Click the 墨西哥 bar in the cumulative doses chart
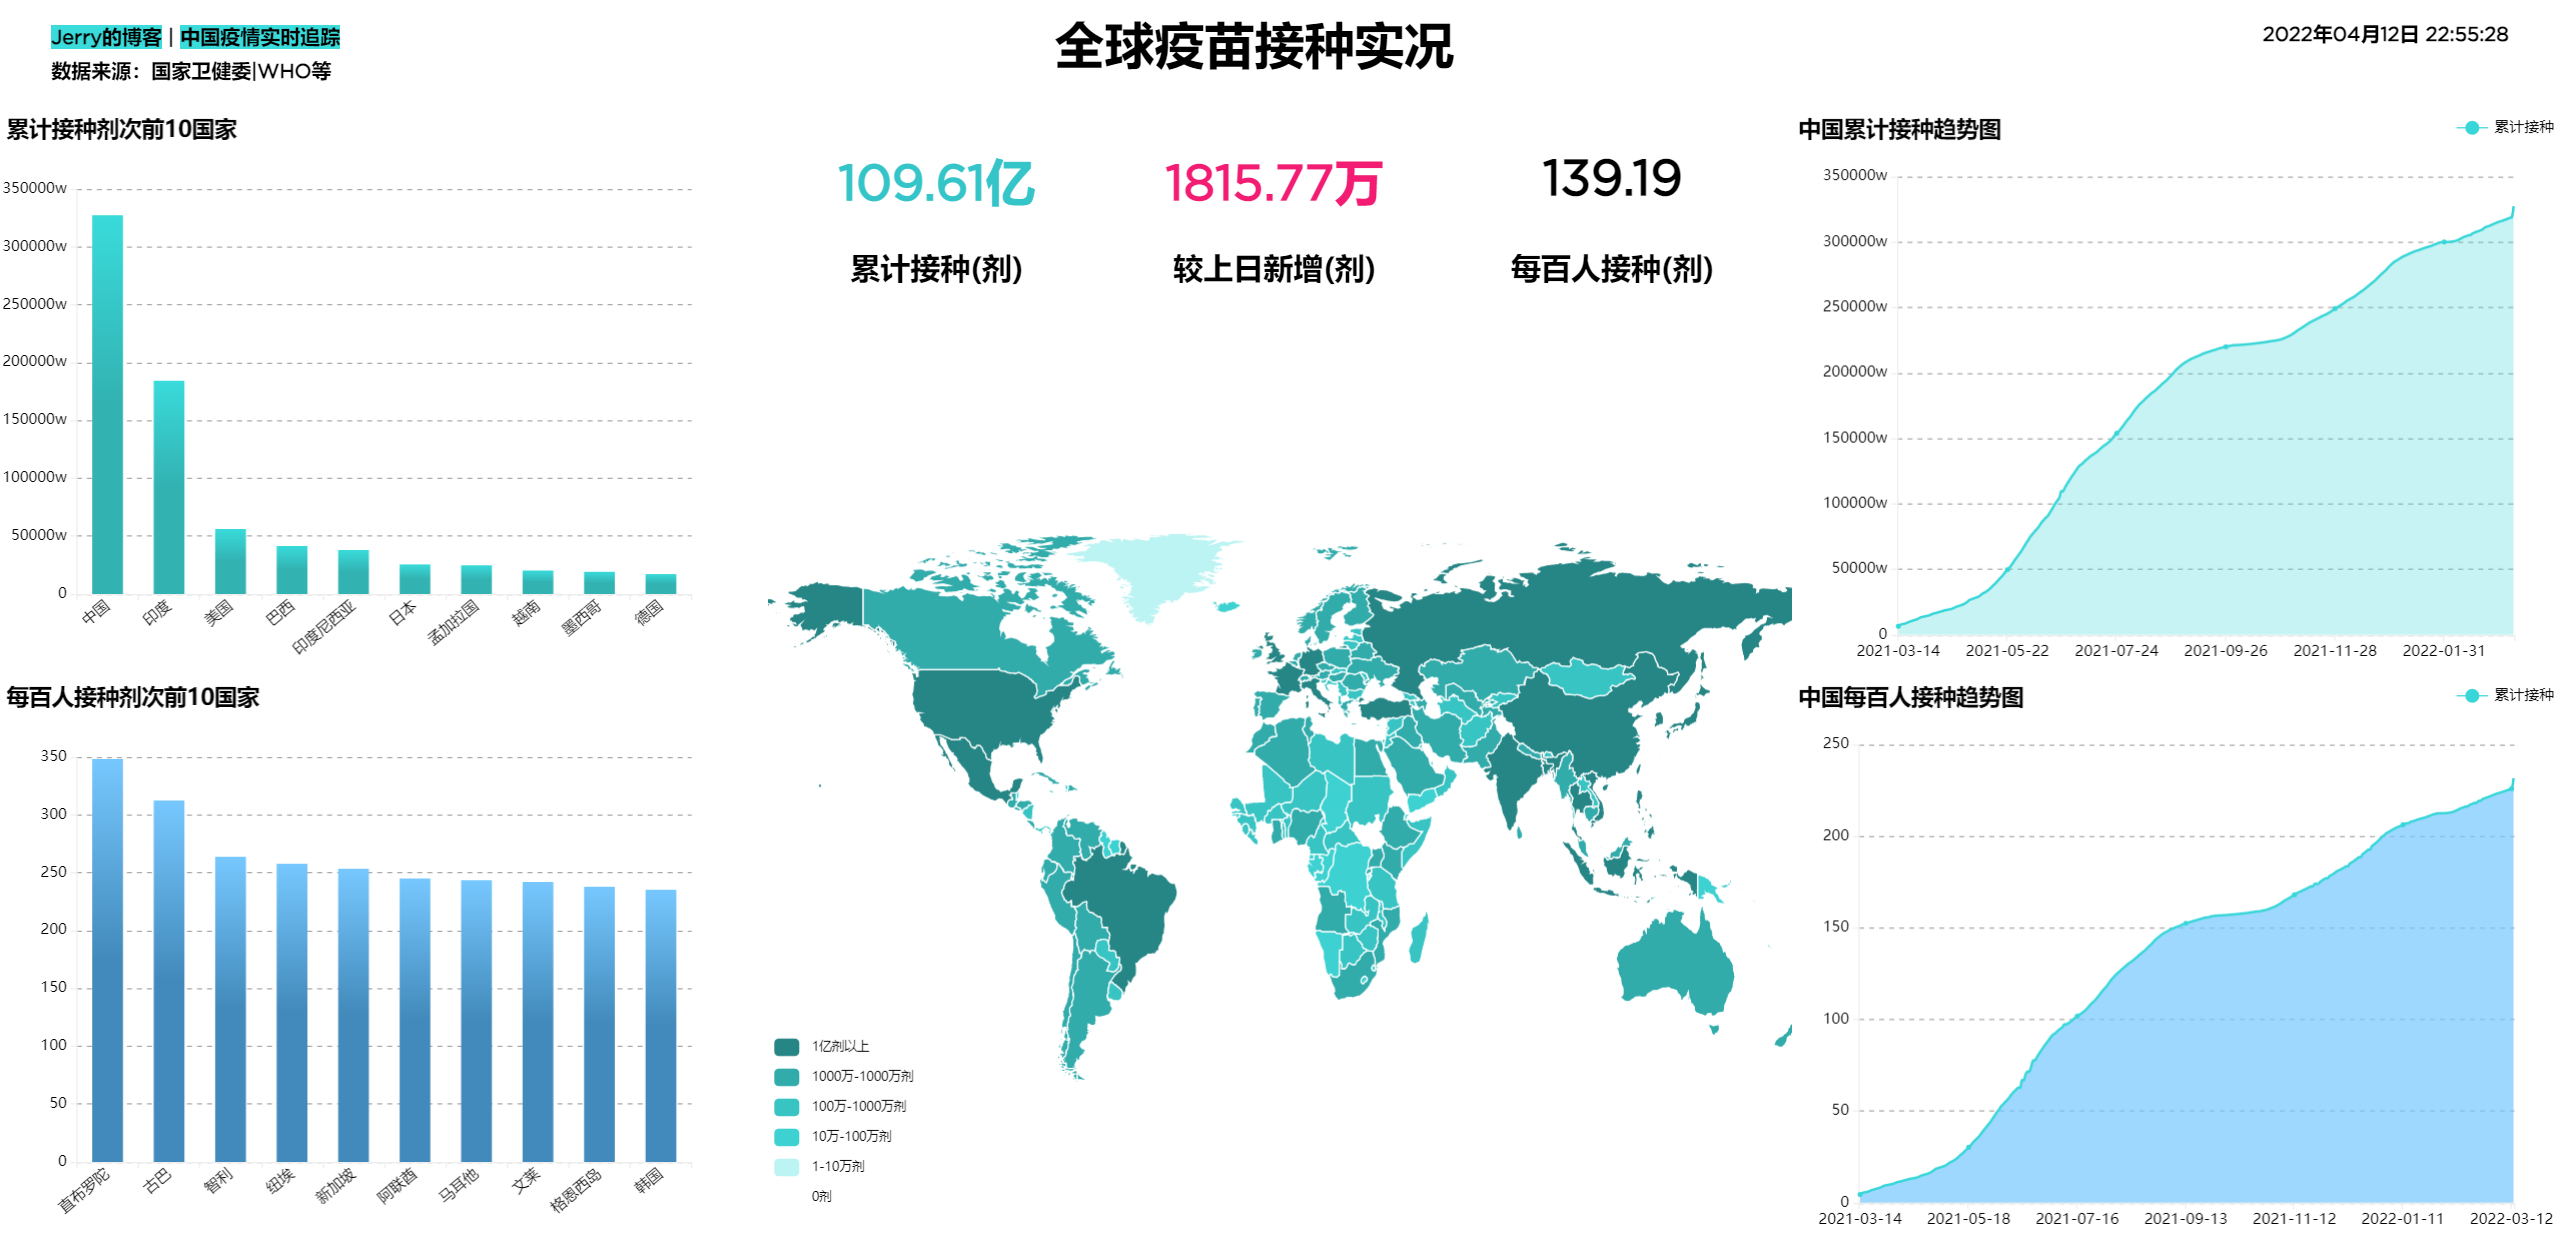This screenshot has width=2560, height=1236. click(599, 583)
